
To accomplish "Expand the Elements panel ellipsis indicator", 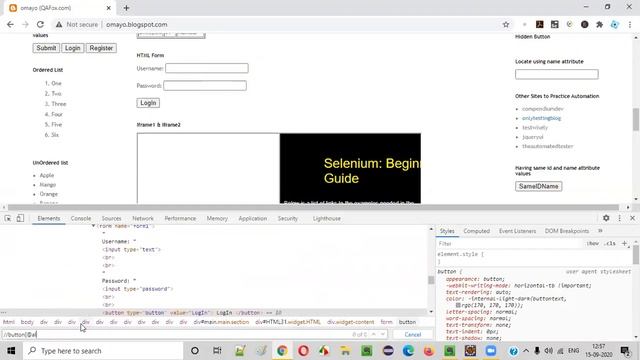I will coord(3,313).
